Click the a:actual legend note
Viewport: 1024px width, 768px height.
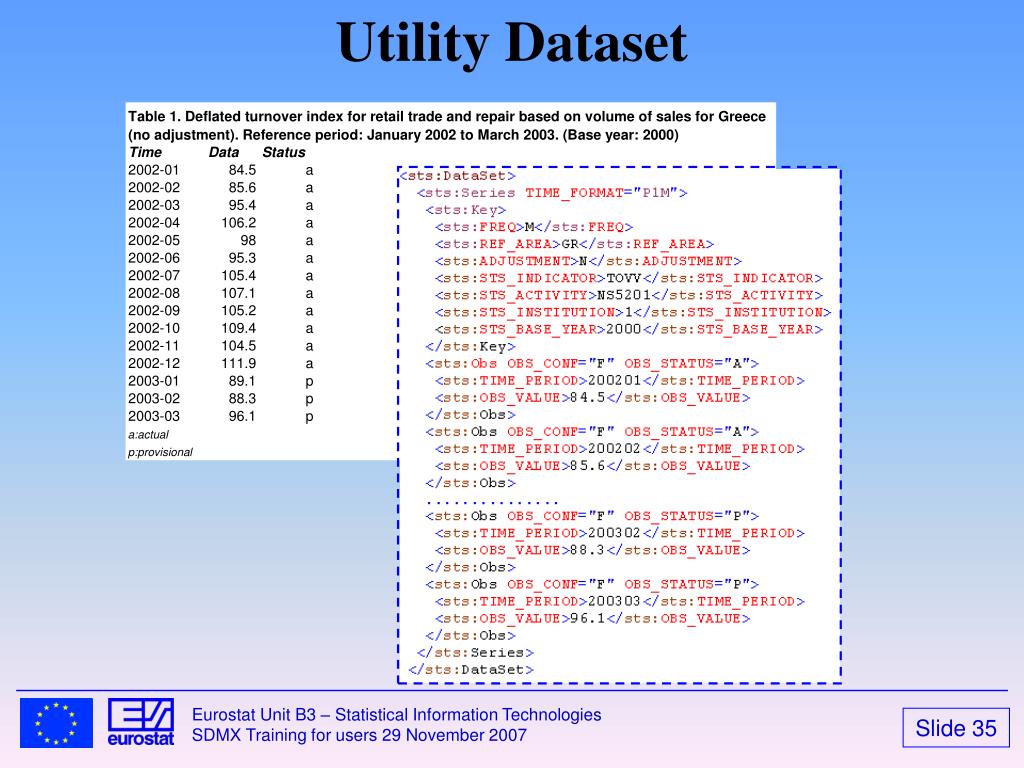point(148,435)
